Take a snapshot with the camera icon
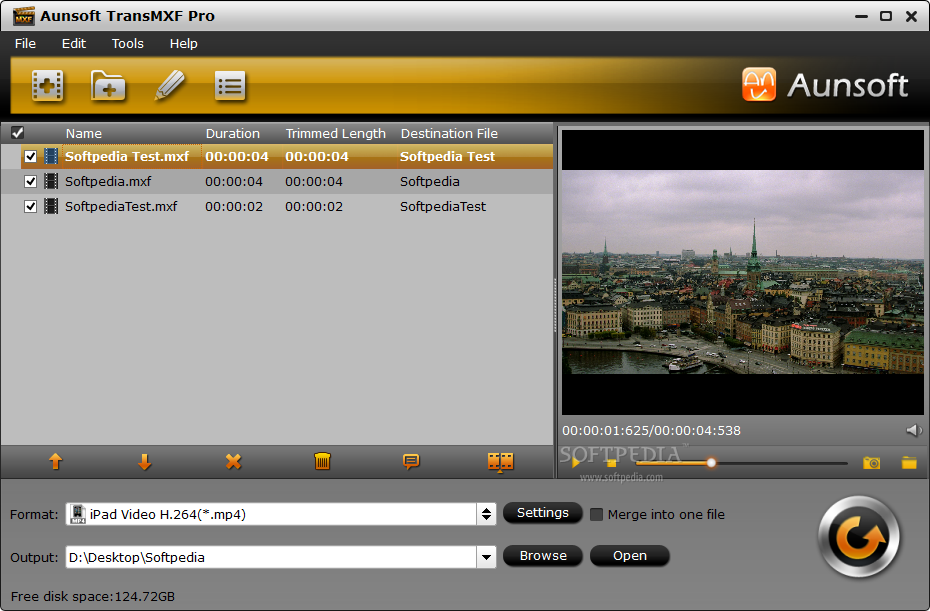Image resolution: width=930 pixels, height=611 pixels. [x=871, y=463]
